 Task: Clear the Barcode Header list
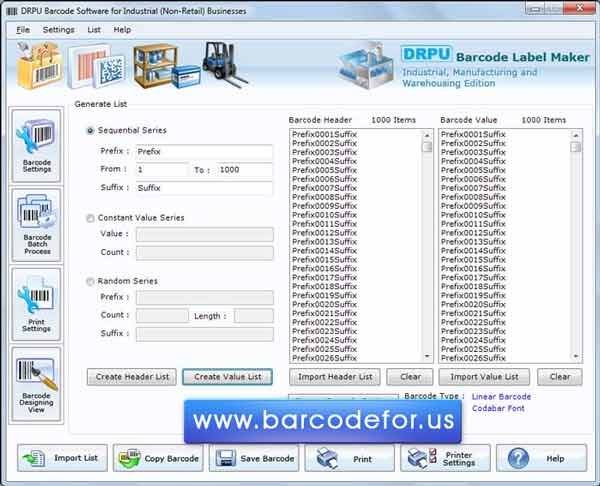click(x=410, y=377)
